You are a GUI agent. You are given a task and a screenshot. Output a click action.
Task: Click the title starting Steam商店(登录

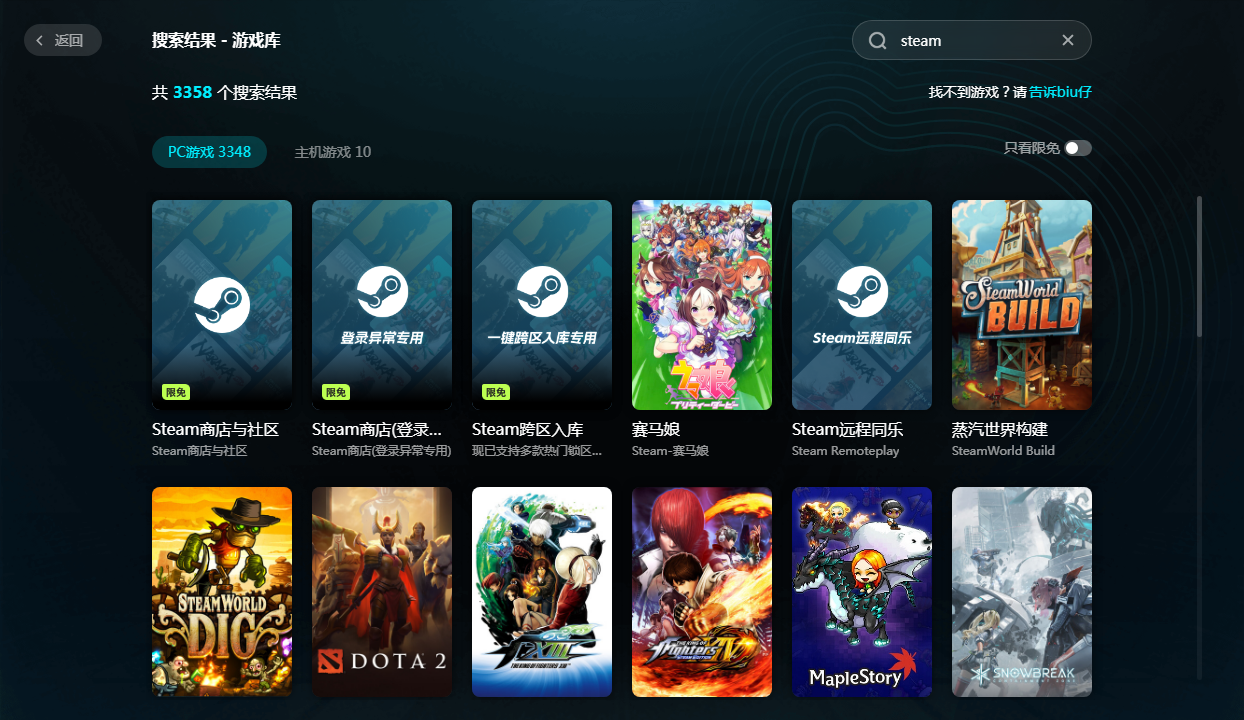(x=377, y=430)
